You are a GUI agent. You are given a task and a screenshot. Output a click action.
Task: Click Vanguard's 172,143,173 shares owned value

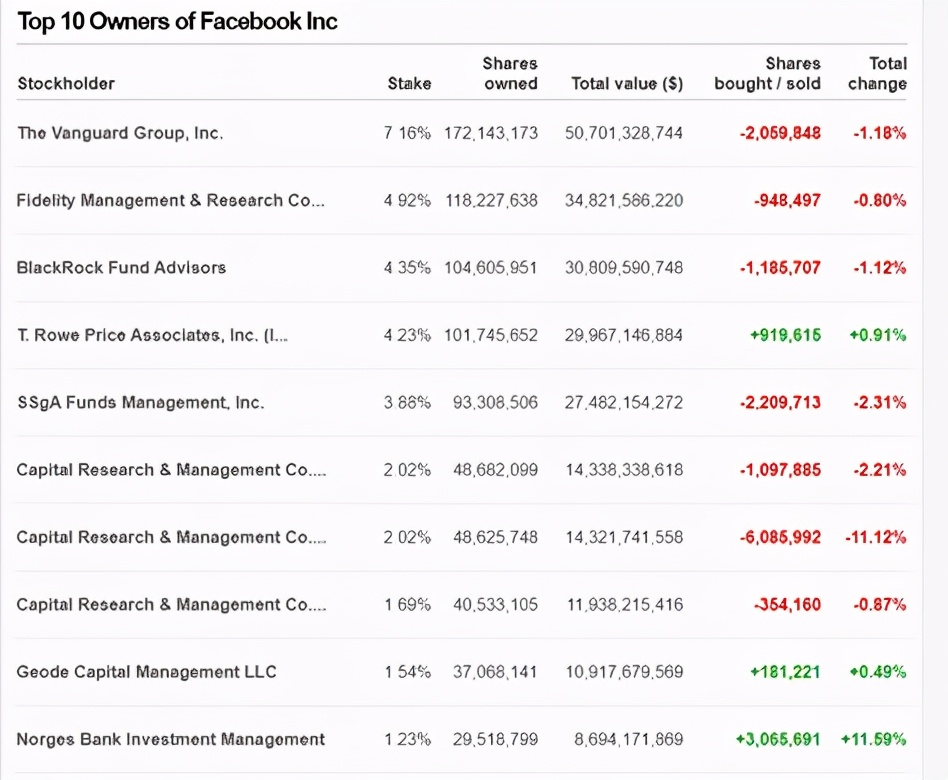[490, 133]
